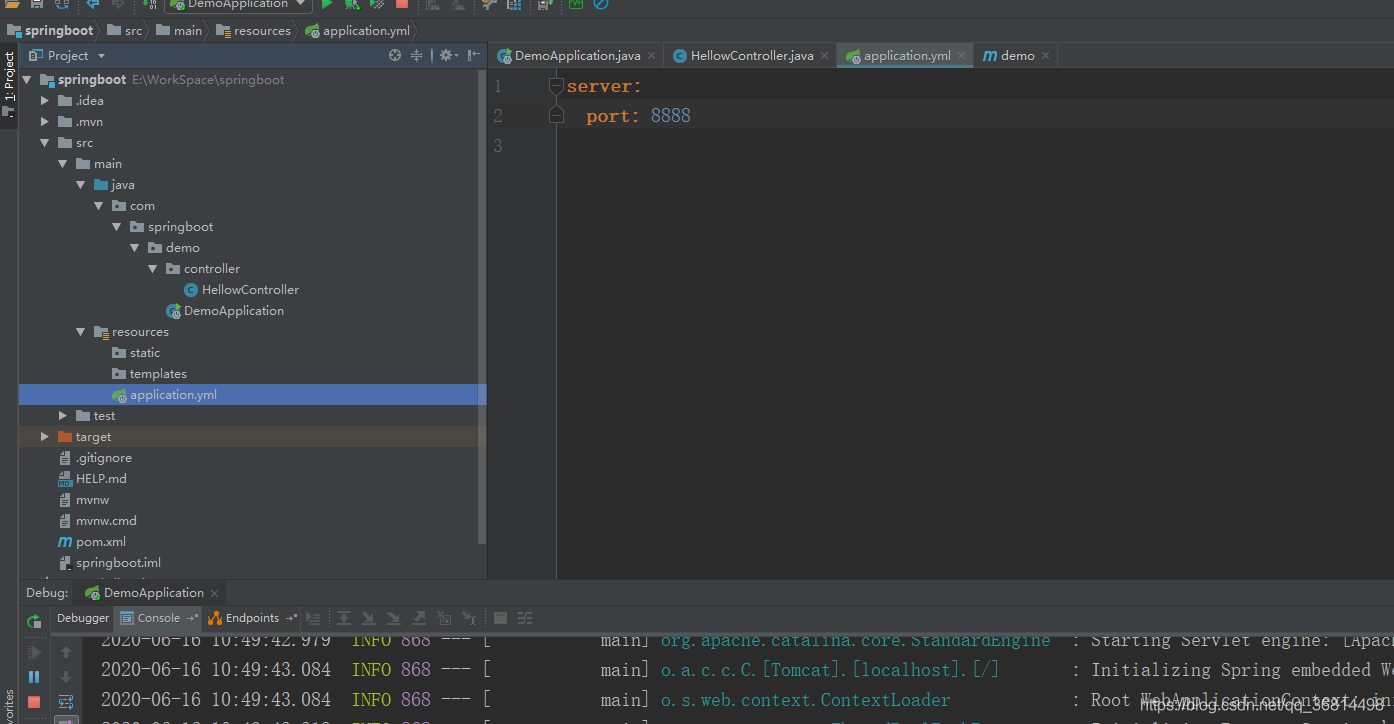Open the Project view dropdown
1394x724 pixels.
coord(101,56)
